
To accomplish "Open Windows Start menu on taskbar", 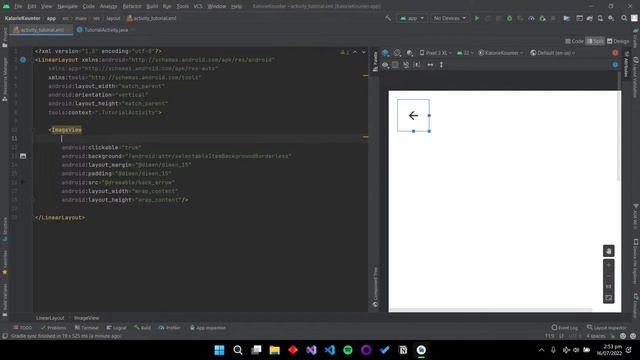I will [x=219, y=350].
